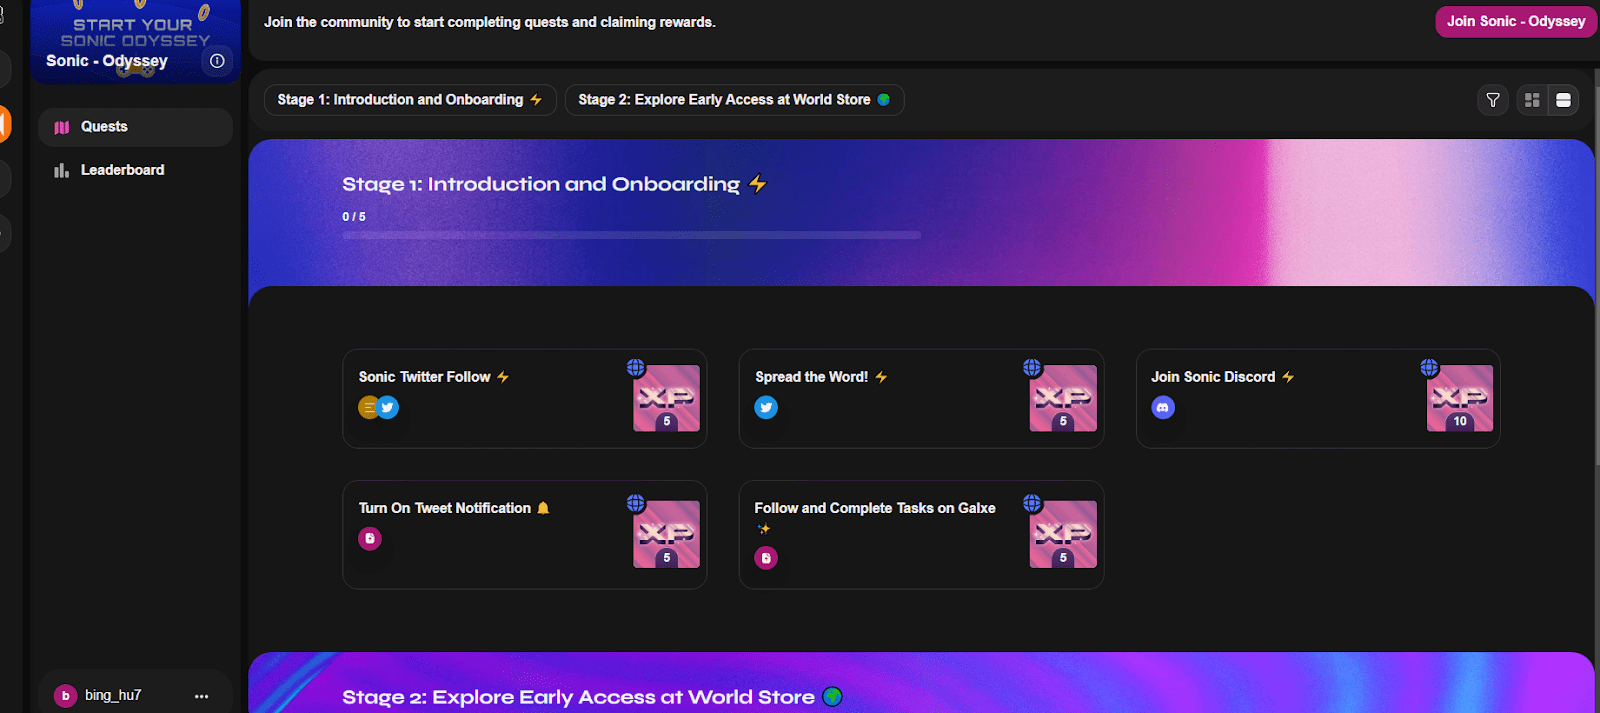Click XP 5 reward on Sonic Twitter Follow
1600x713 pixels.
coord(666,398)
